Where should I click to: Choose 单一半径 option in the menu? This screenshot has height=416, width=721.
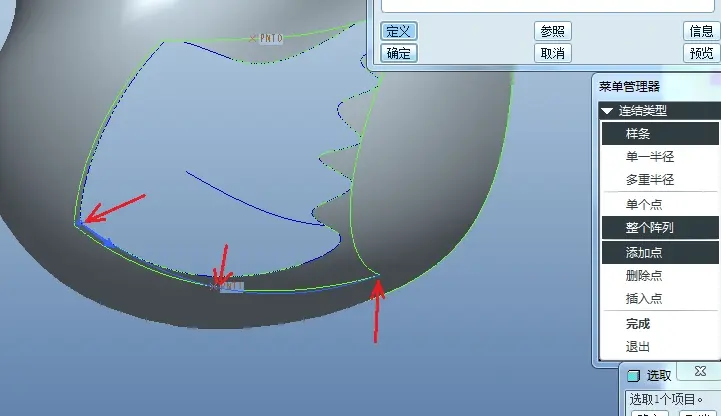660,157
